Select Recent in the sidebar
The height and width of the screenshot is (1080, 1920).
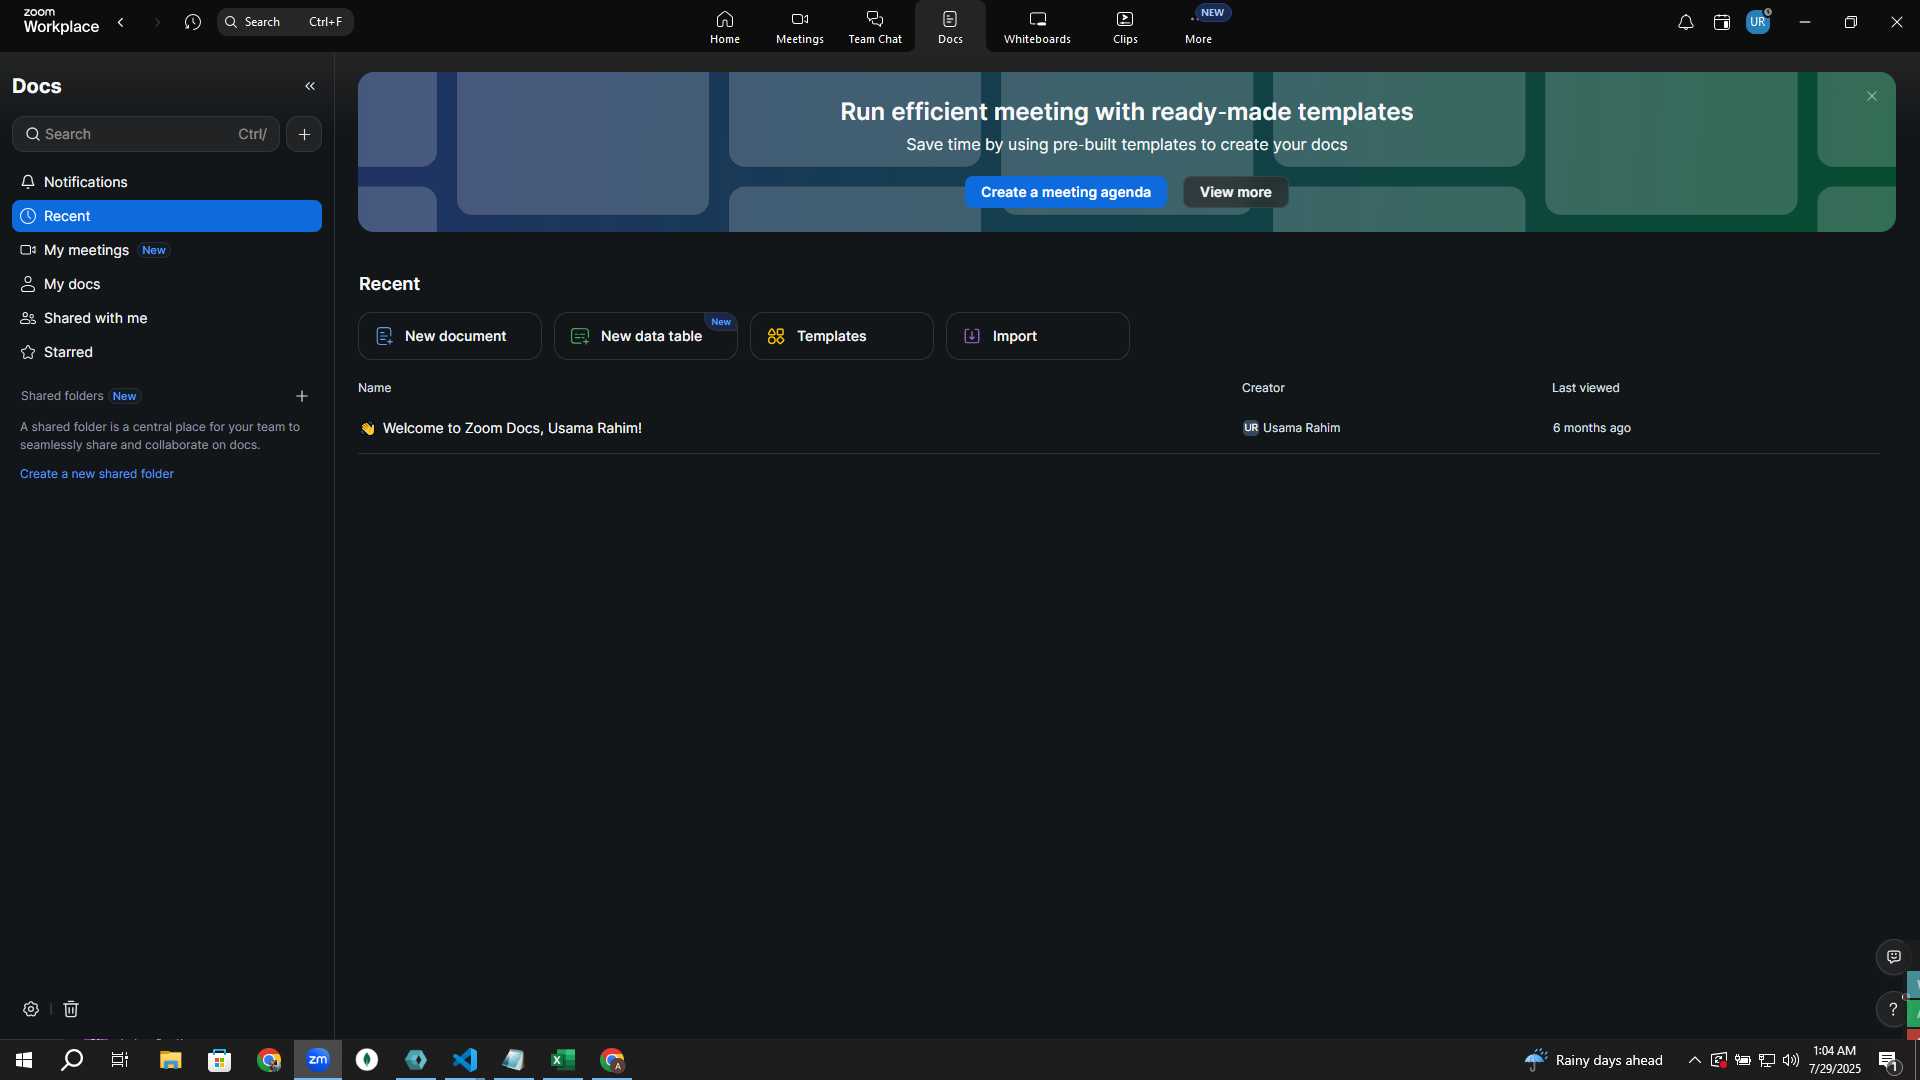(167, 216)
